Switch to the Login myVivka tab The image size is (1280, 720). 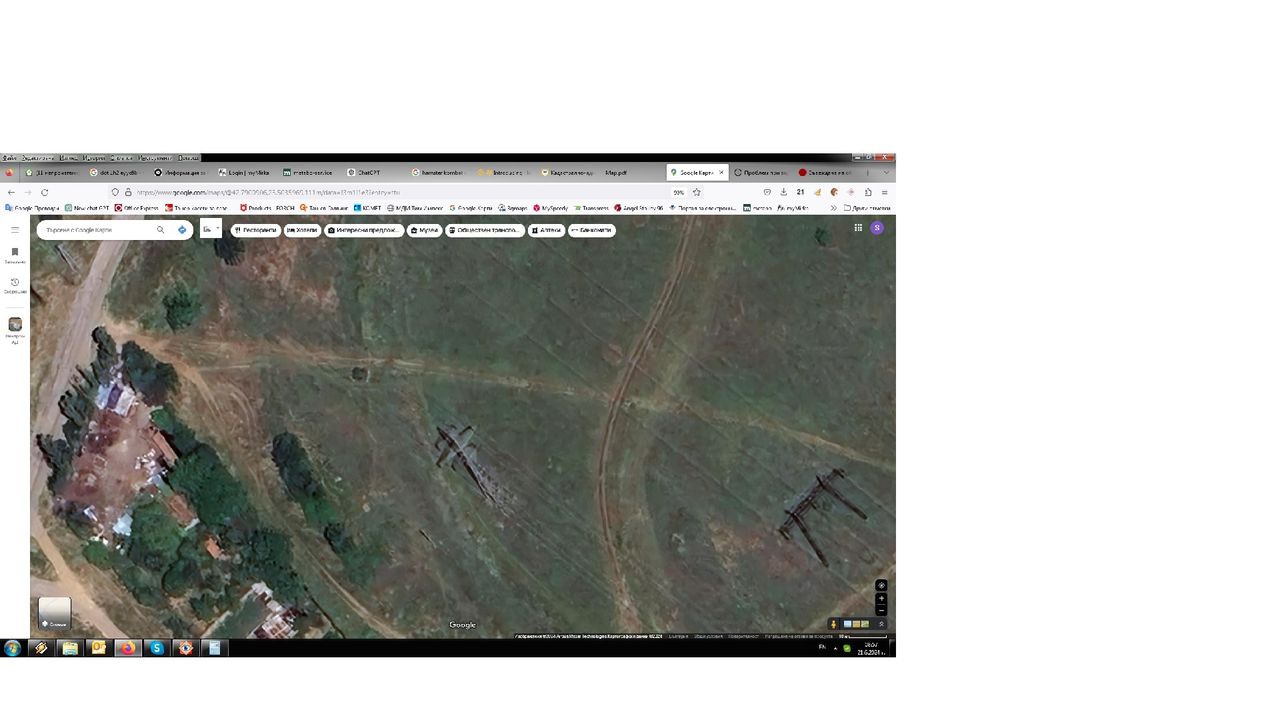point(245,172)
